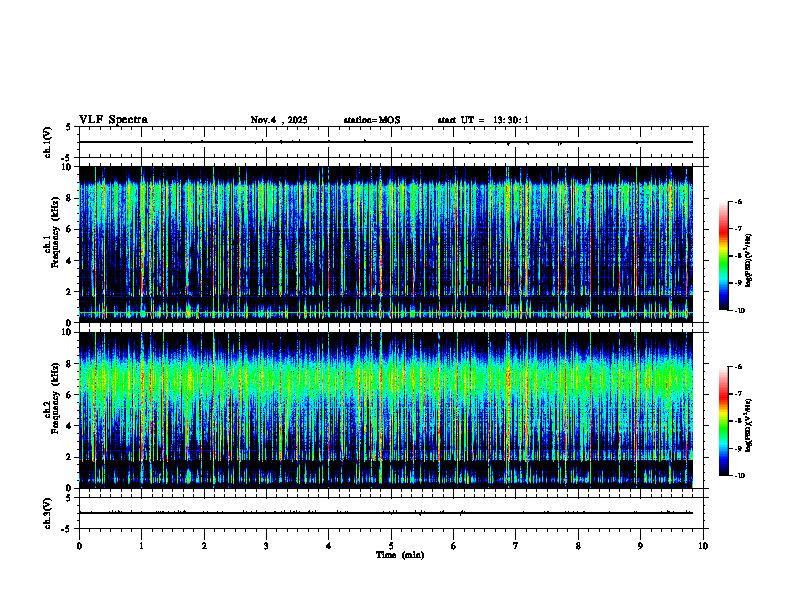Select the ch.1 "Frequency (kHz)" axis label
The image size is (792, 612).
pyautogui.click(x=55, y=233)
